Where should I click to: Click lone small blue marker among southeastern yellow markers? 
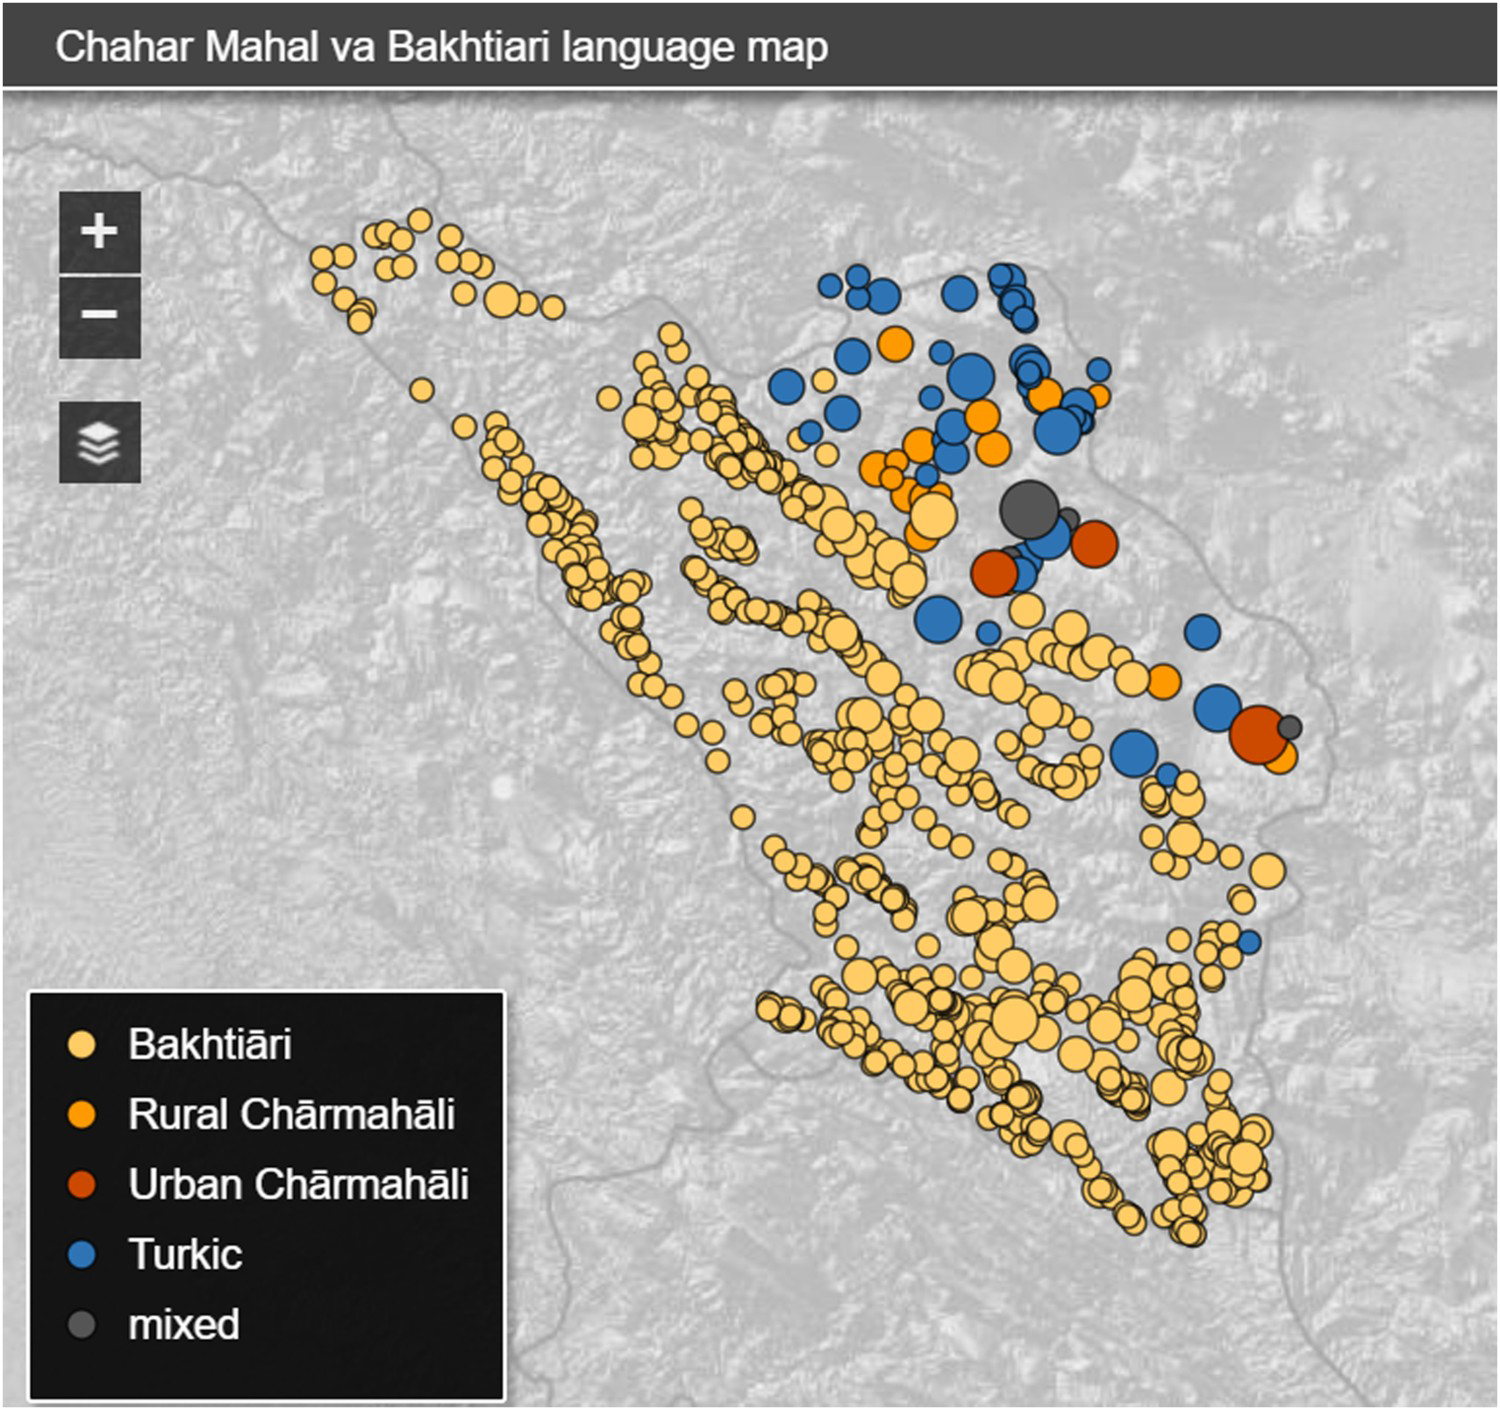pyautogui.click(x=1249, y=942)
